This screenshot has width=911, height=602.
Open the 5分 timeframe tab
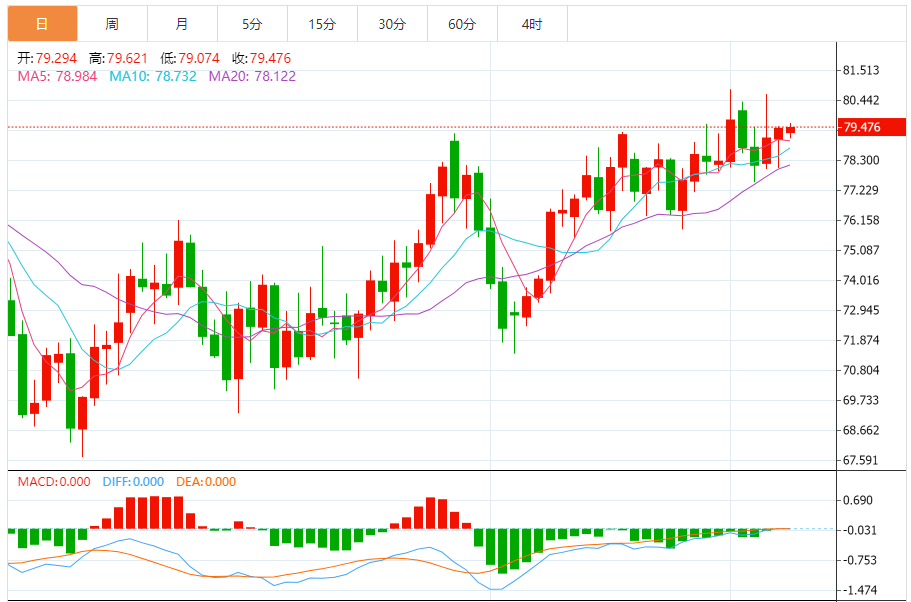[252, 24]
